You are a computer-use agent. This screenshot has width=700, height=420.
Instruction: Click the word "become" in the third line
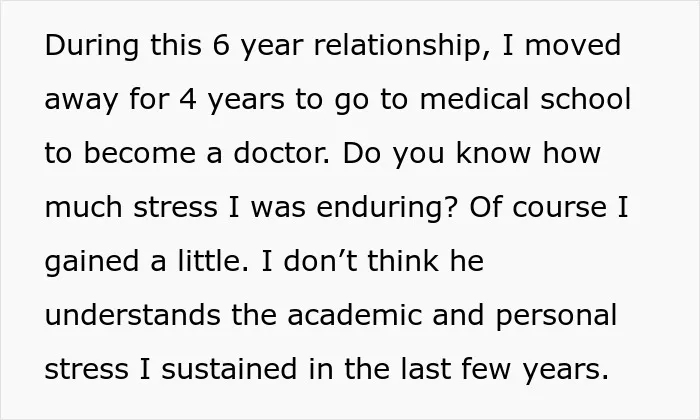click(140, 152)
